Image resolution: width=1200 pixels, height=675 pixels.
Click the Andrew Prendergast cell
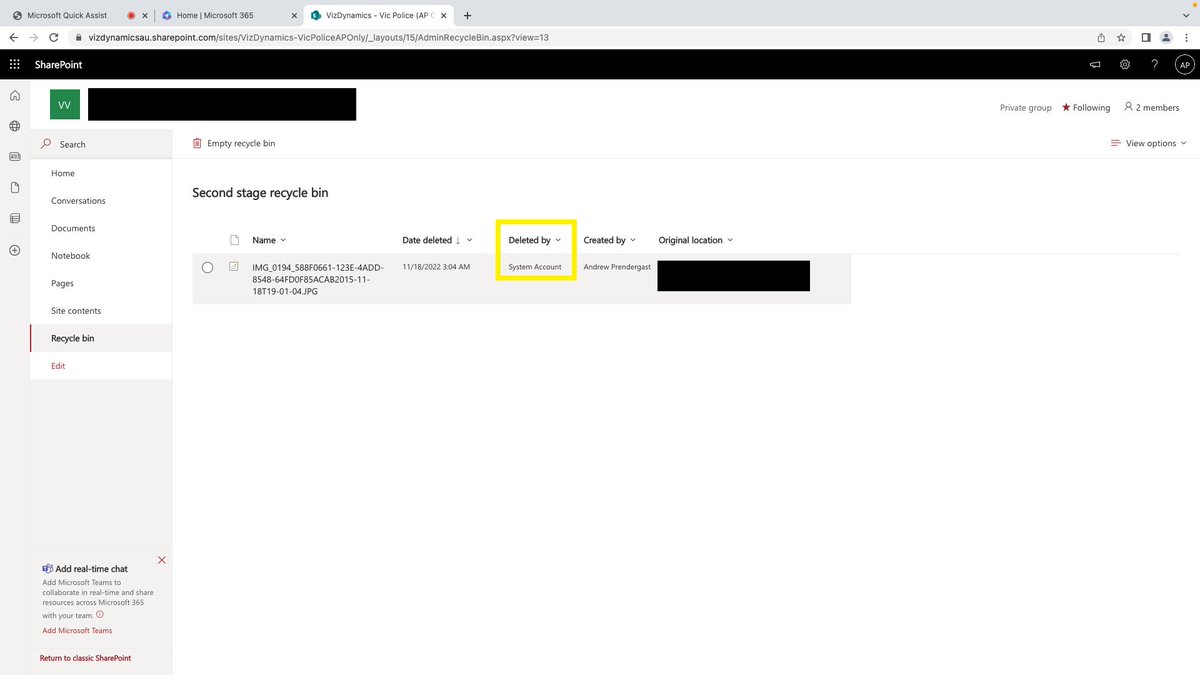[615, 267]
